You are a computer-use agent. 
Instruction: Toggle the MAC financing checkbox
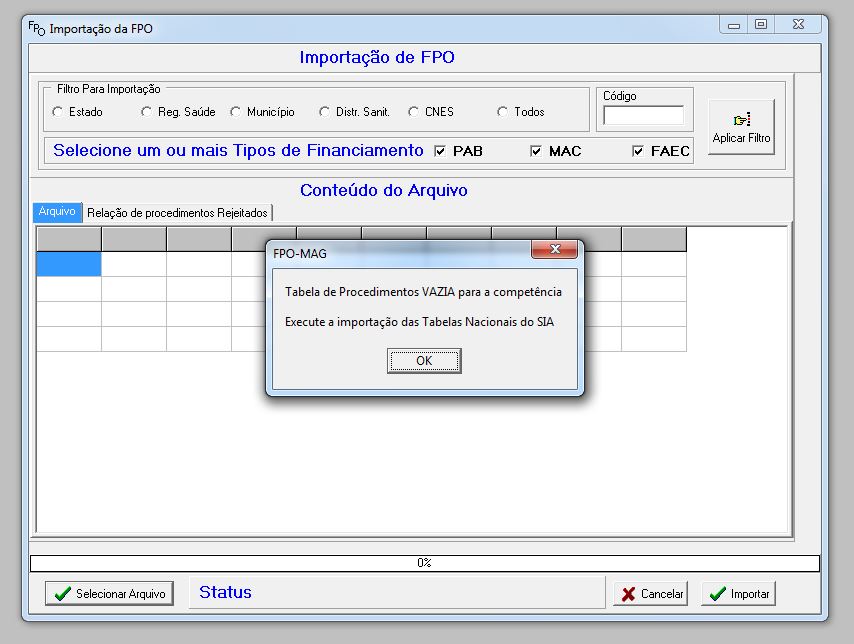pos(536,151)
